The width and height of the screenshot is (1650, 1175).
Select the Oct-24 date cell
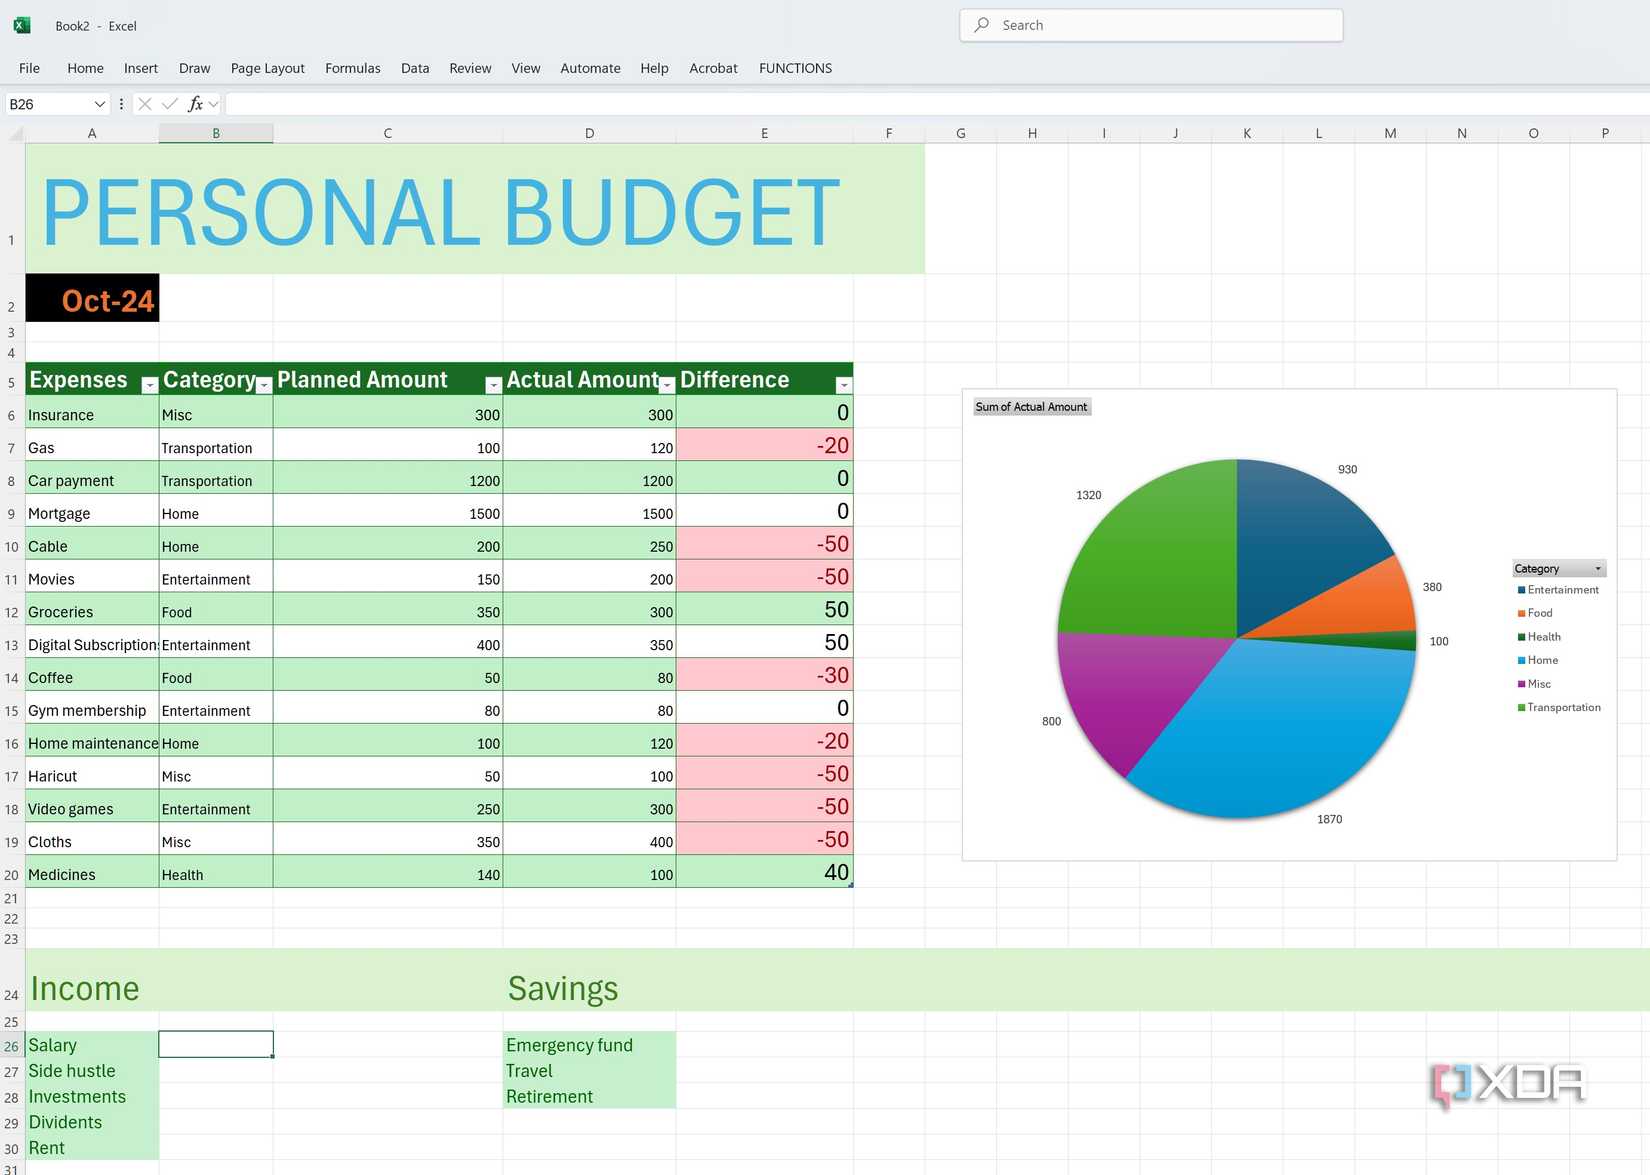(92, 297)
